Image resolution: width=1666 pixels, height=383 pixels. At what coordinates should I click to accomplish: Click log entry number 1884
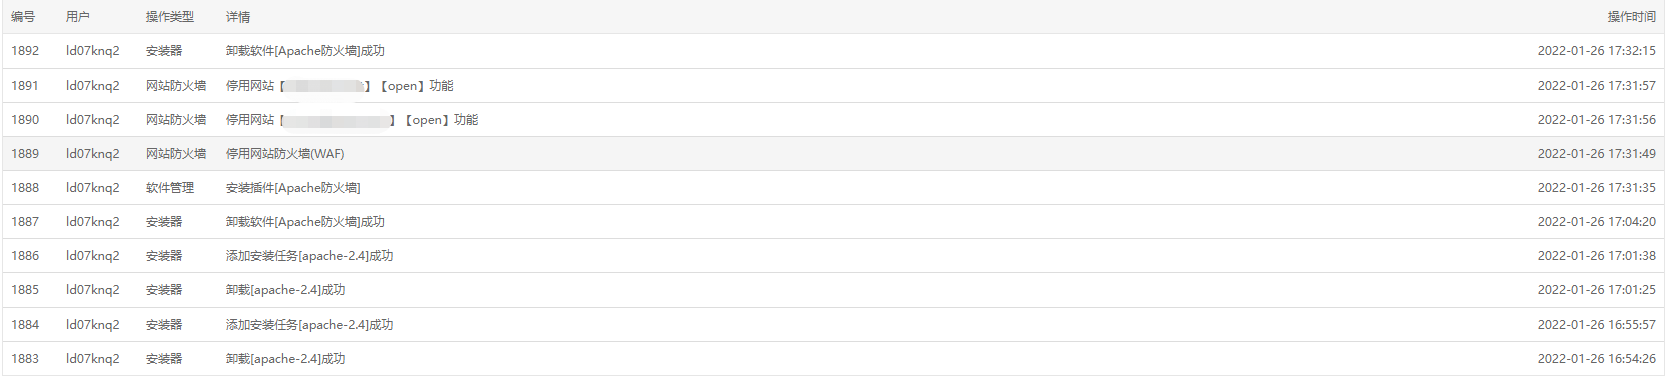[25, 325]
